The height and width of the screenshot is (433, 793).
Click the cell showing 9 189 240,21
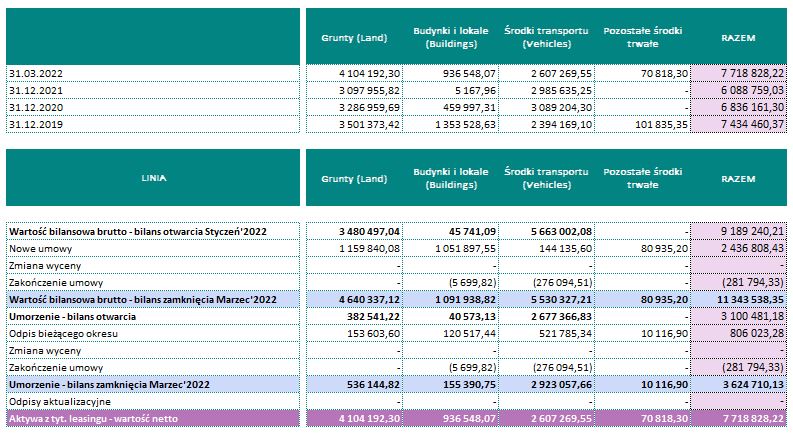[x=745, y=231]
